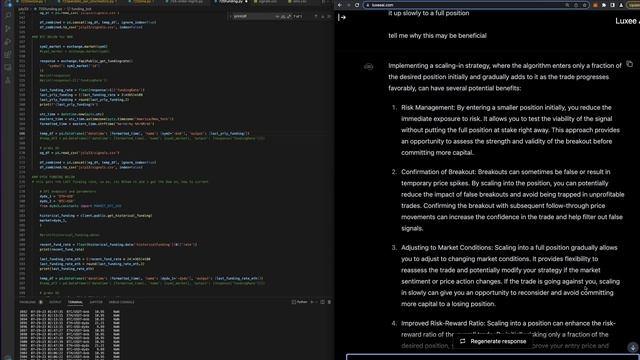The image size is (640, 360).
Task: Switch to the Problems panel tab
Action: 28,302
